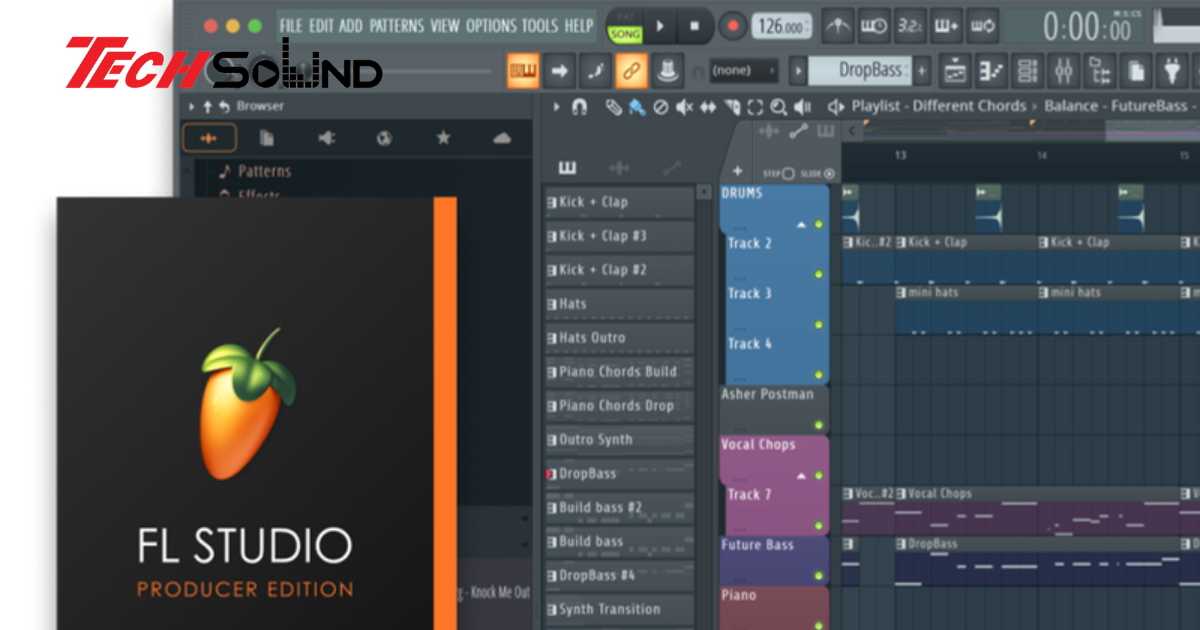Toggle the SLIDE option in Playlist

(818, 173)
